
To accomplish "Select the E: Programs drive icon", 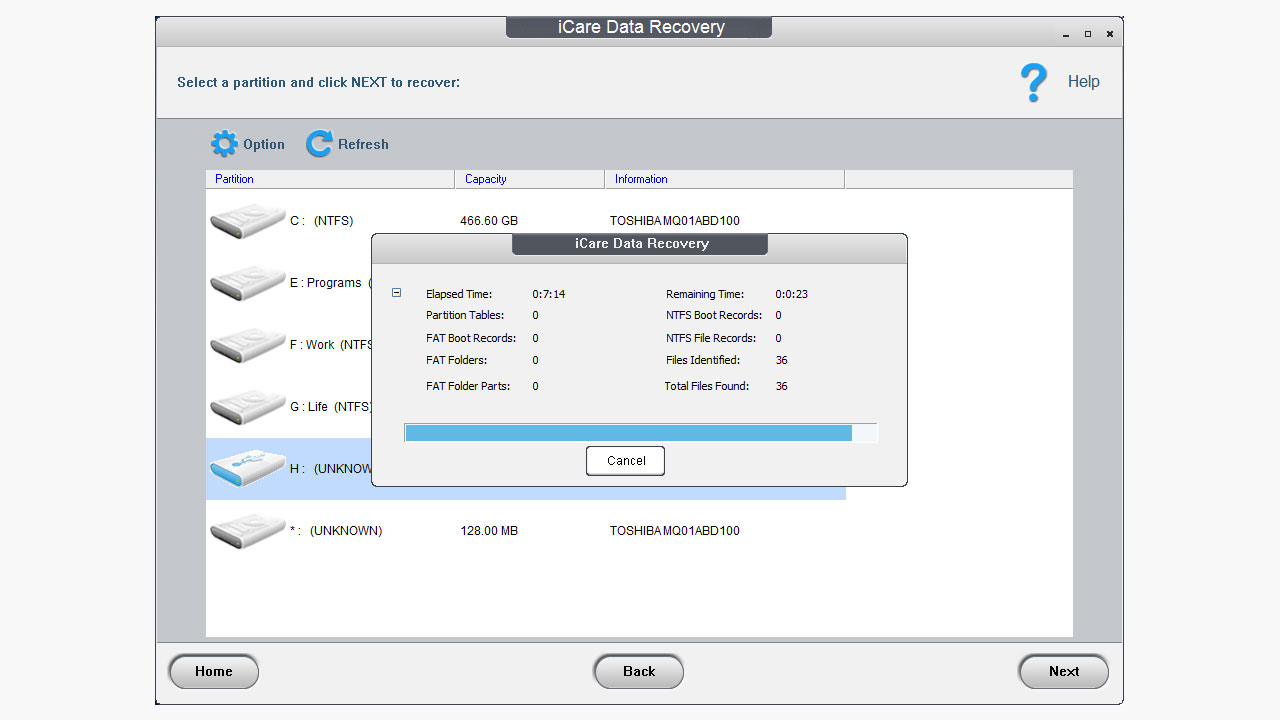I will tap(248, 283).
